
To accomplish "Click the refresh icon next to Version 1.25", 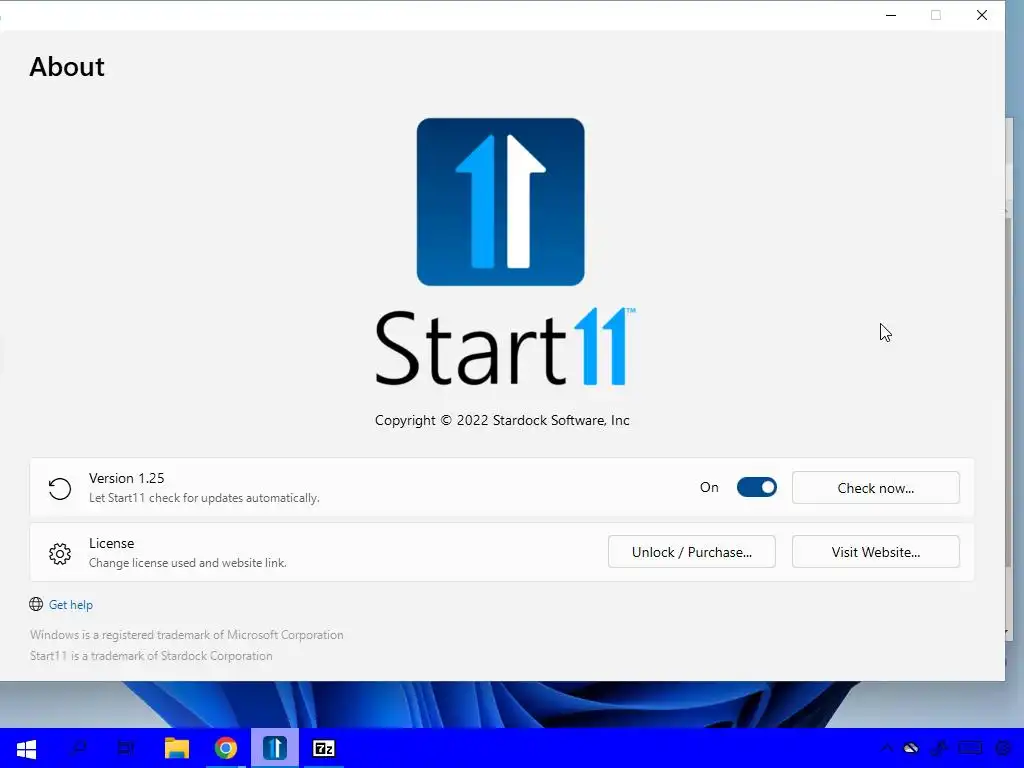I will pyautogui.click(x=59, y=488).
